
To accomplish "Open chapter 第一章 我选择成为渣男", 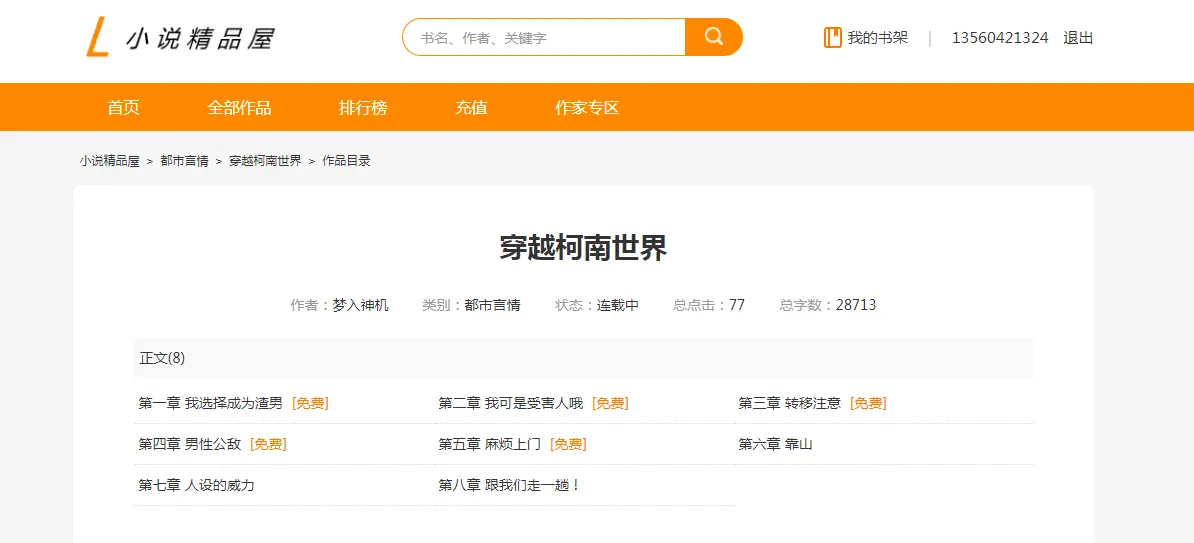I will tap(210, 403).
